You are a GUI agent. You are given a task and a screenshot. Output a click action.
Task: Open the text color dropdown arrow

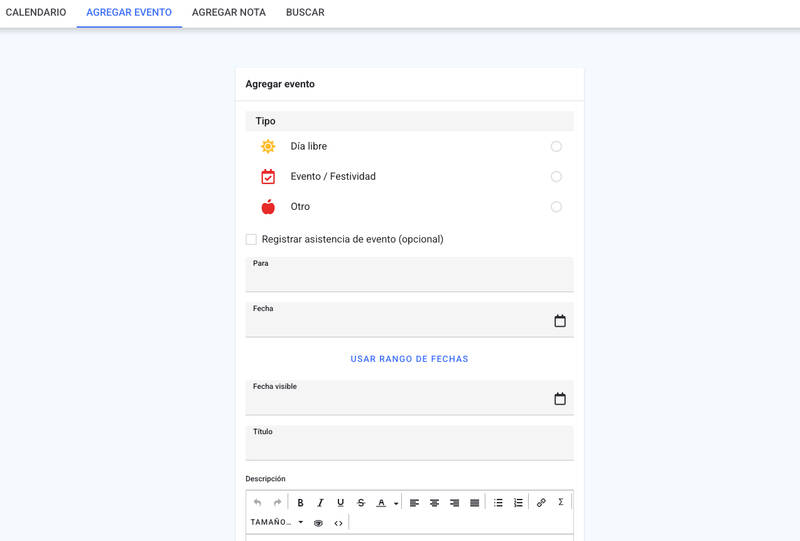(x=396, y=503)
